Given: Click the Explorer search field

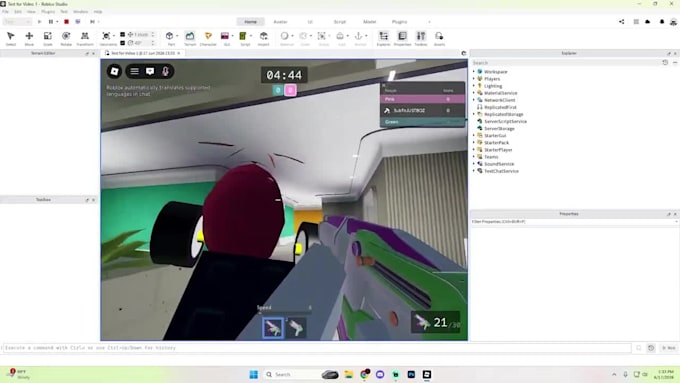Looking at the screenshot, I should point(565,63).
